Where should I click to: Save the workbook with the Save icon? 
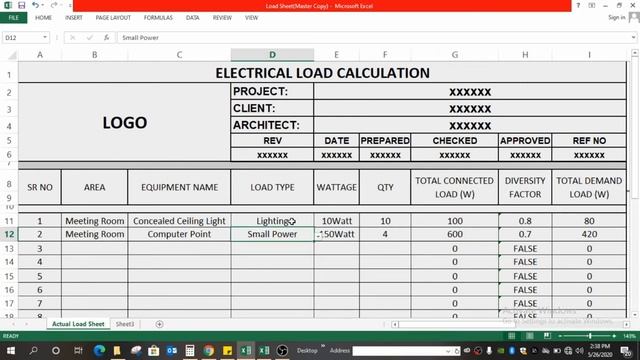(x=22, y=5)
